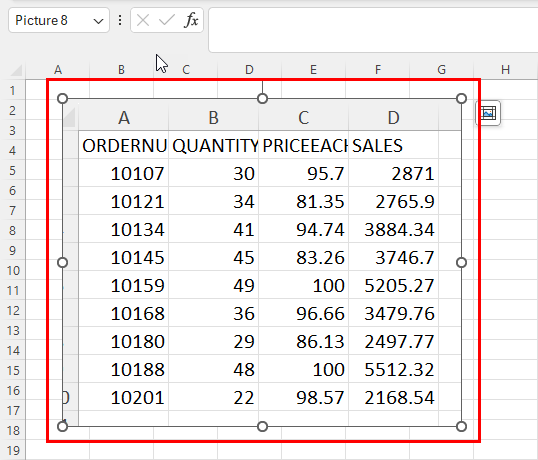
Task: Select worksheet column B header
Action: click(121, 70)
